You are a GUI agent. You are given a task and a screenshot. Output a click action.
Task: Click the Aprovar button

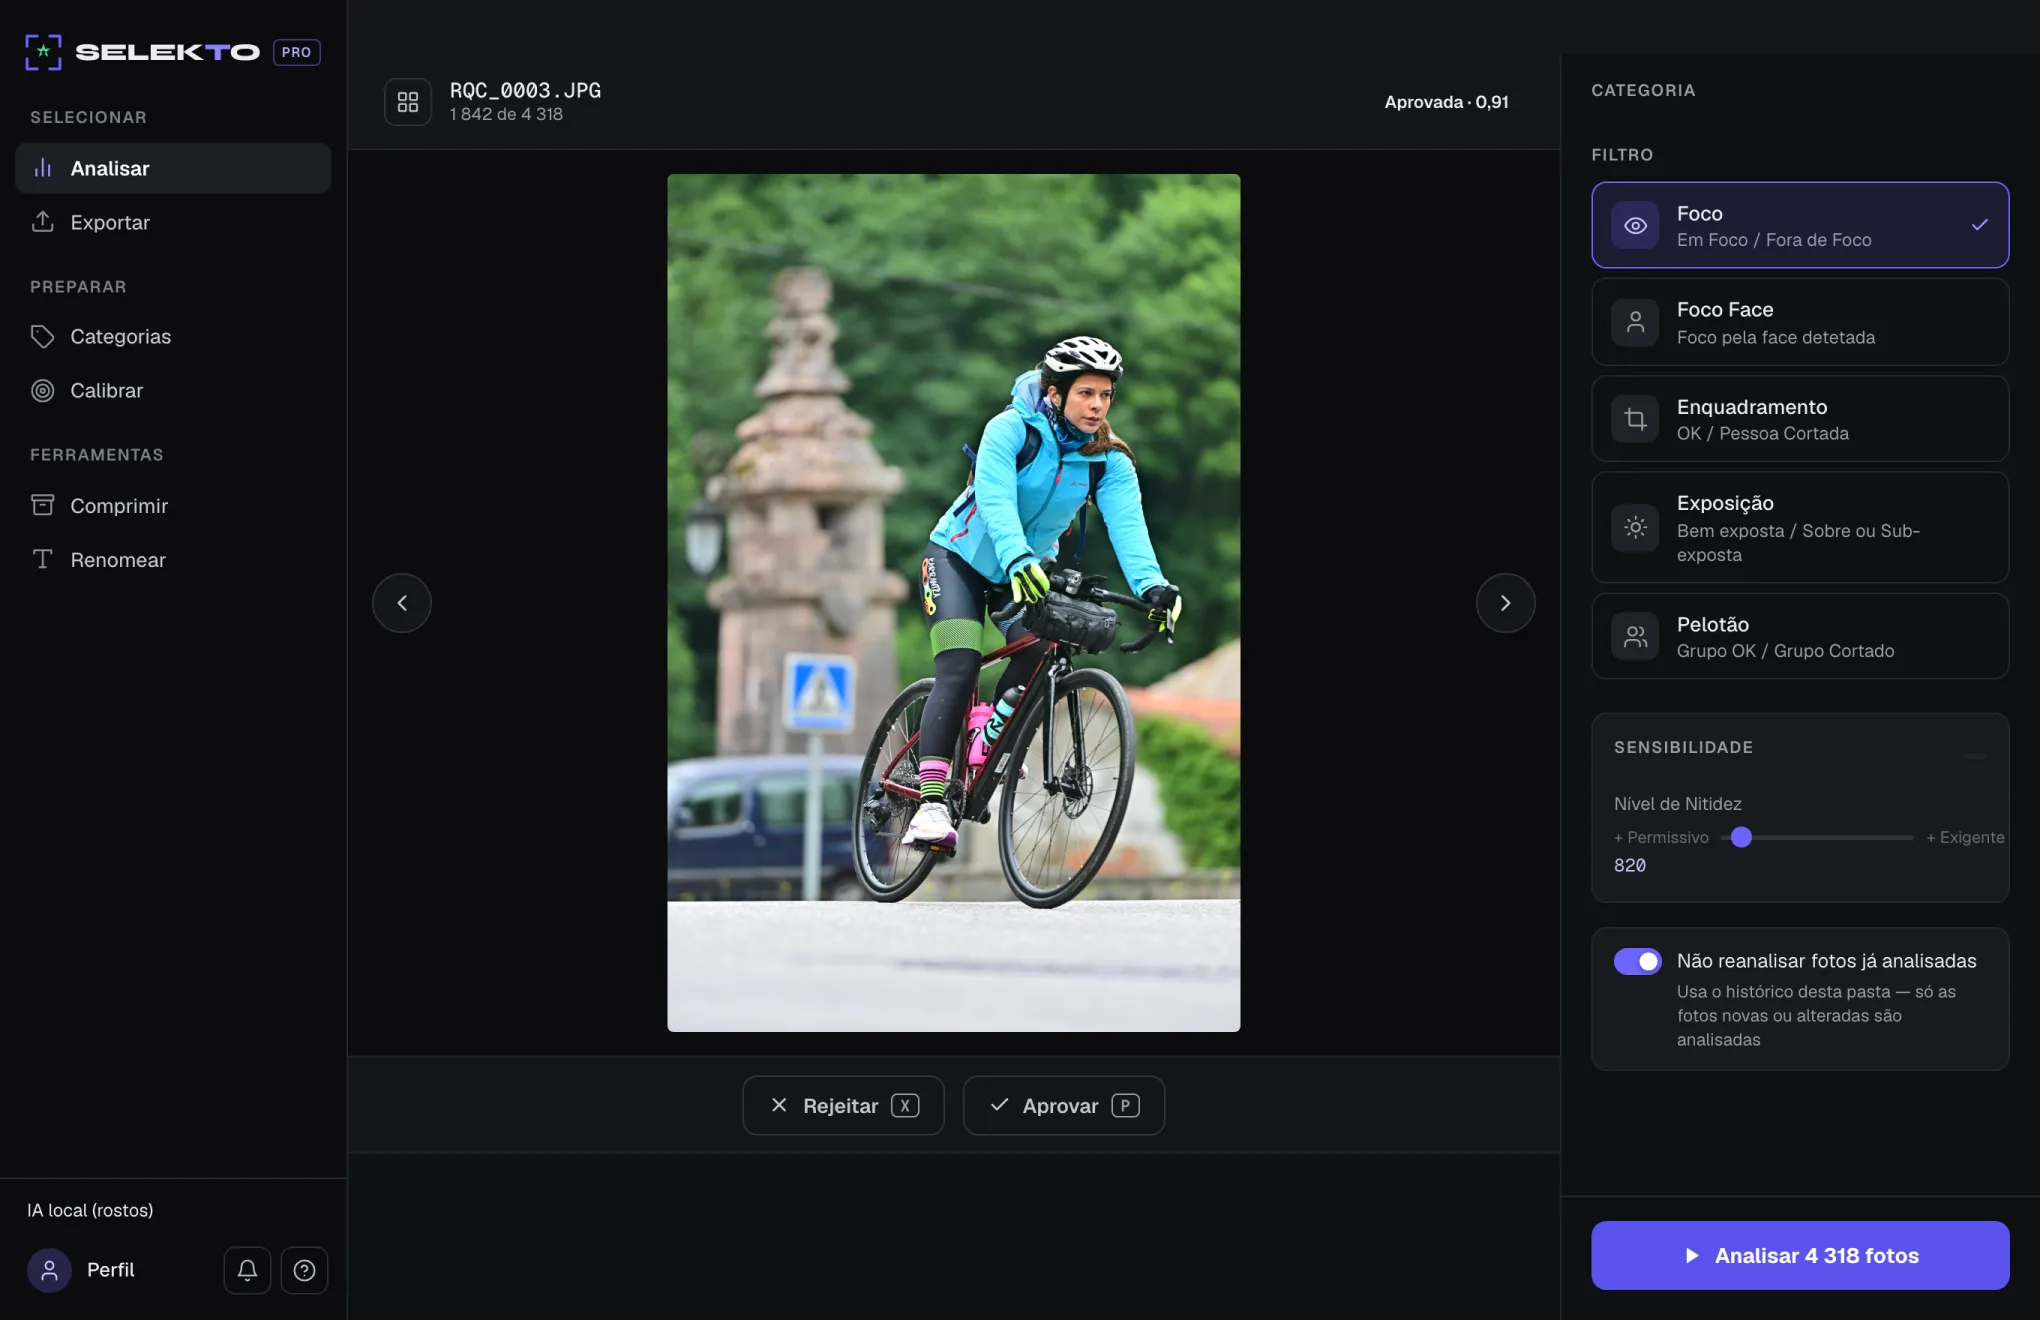coord(1064,1105)
